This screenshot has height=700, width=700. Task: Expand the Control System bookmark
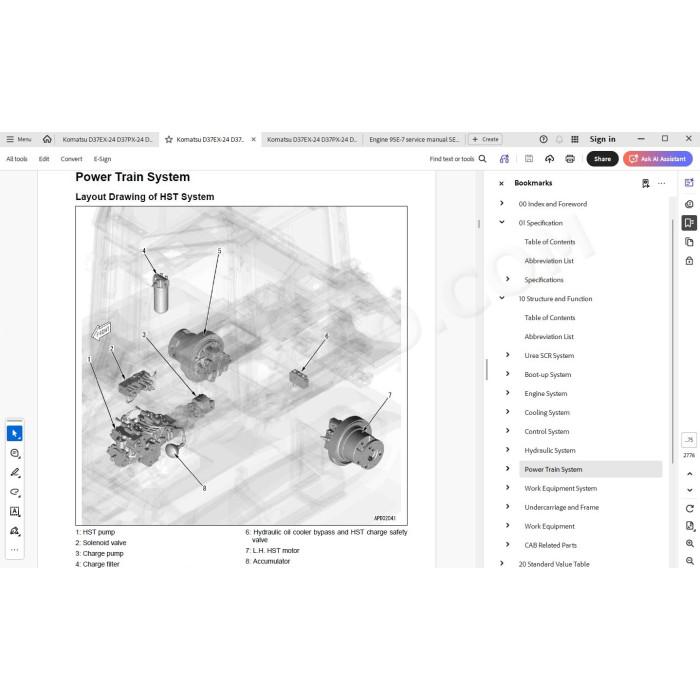(508, 431)
